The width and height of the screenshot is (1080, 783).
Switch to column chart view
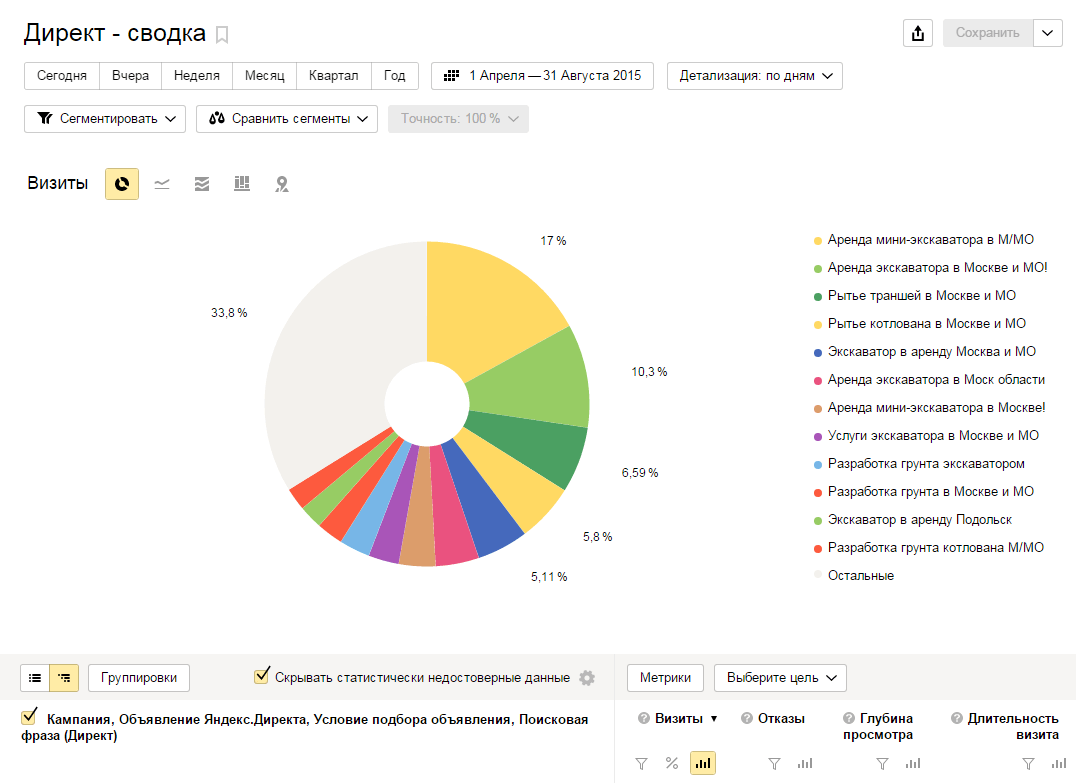click(242, 184)
